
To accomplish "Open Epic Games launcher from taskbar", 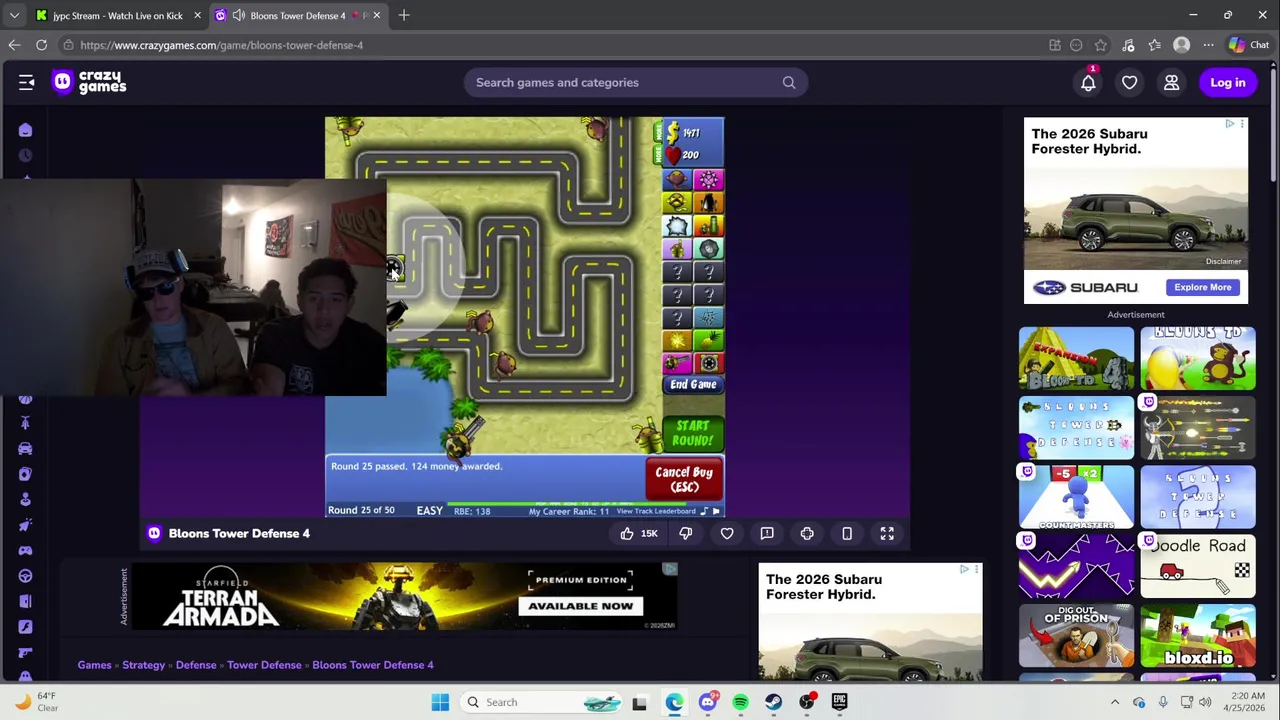I will pyautogui.click(x=839, y=702).
